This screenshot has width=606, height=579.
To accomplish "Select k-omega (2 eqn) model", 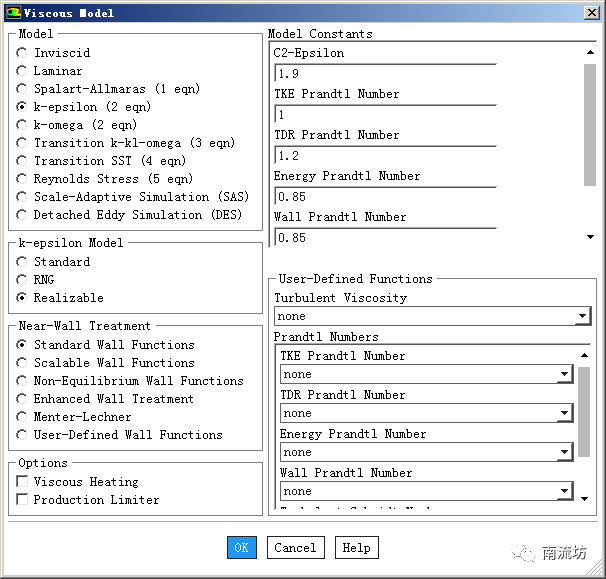I will pos(23,125).
